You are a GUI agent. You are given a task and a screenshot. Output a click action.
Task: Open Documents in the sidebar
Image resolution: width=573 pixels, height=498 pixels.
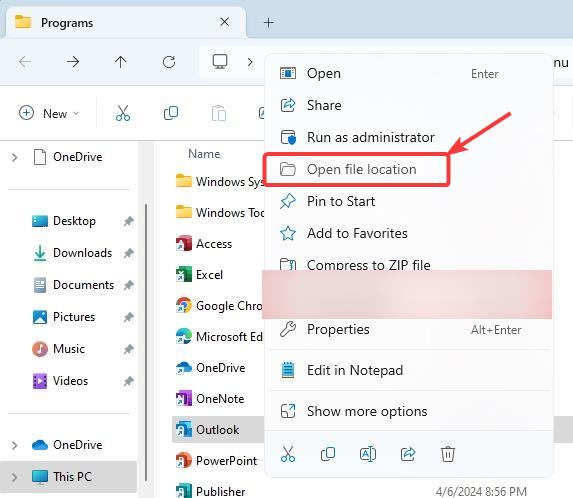74,285
